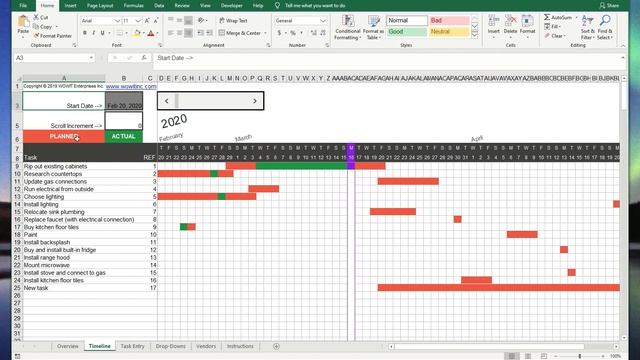Click the Insert Function fx icon
Viewport: 640px width, 360px height.
144,58
